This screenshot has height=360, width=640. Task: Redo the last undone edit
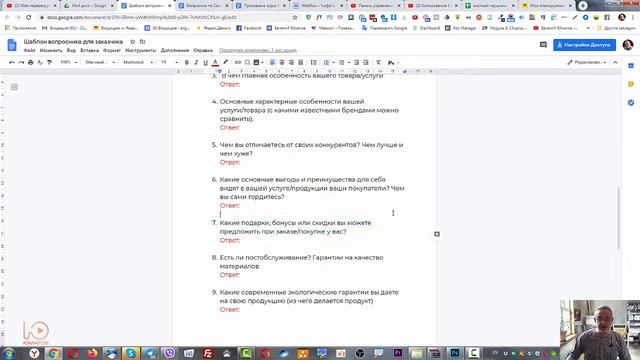21,62
